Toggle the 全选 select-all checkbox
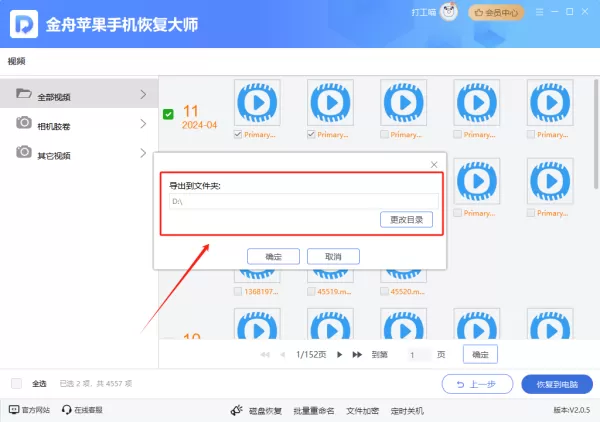 [x=16, y=383]
